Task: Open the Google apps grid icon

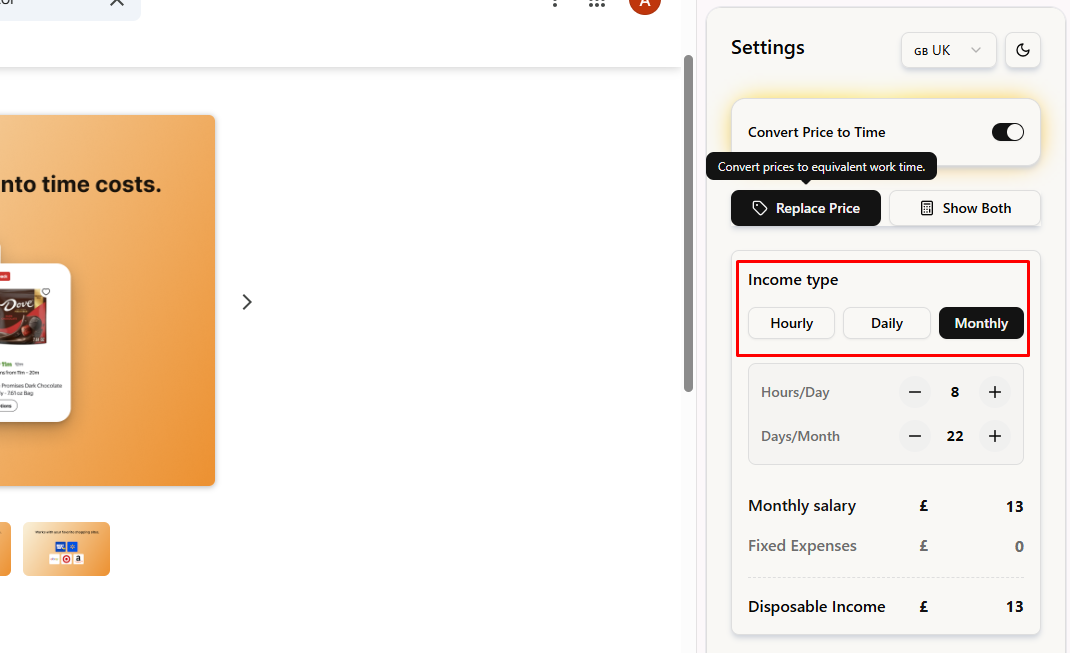Action: (x=597, y=3)
